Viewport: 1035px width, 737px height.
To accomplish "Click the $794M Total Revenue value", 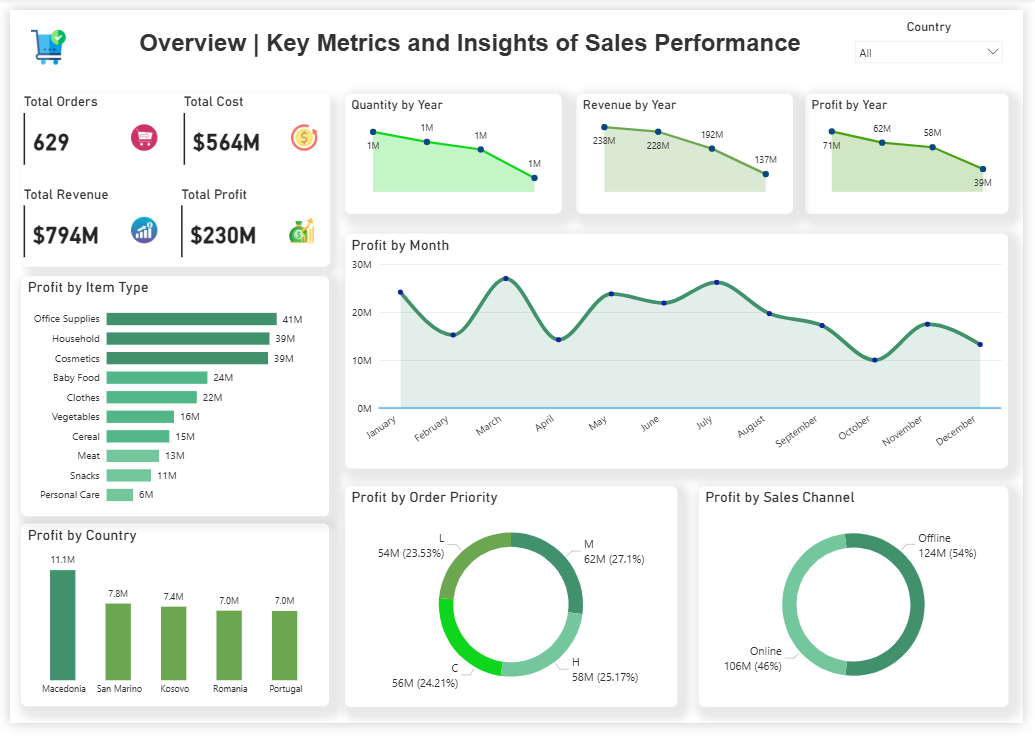I will (66, 236).
